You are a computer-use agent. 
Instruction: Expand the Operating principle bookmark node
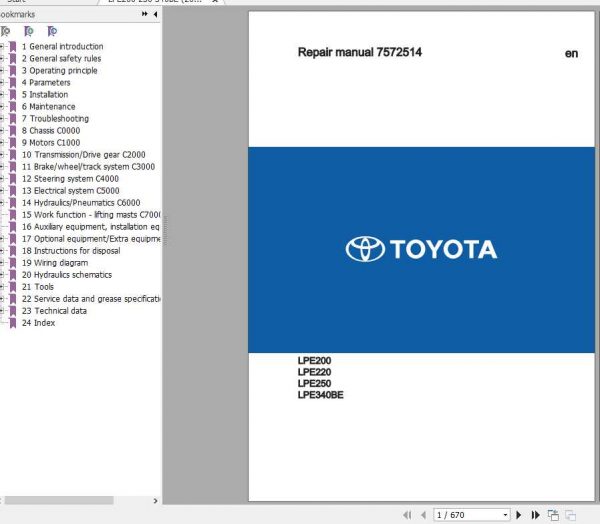[x=2, y=71]
